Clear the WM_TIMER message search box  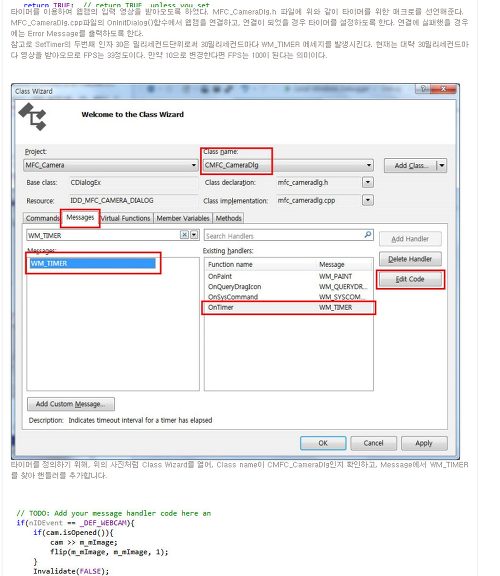184,235
